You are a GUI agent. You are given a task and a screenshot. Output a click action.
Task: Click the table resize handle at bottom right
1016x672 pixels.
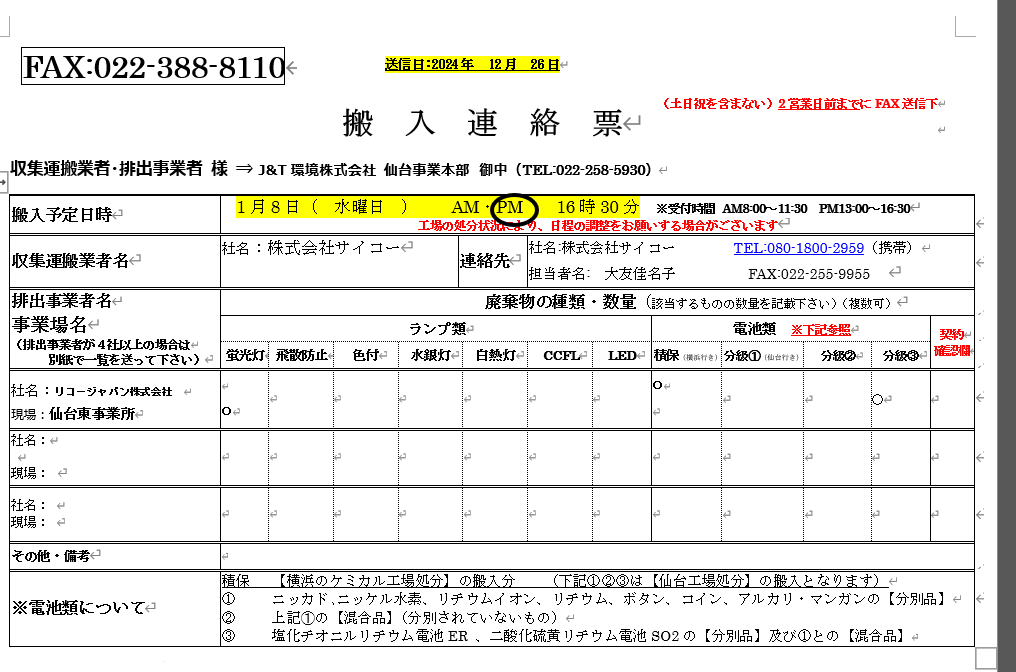[986, 658]
